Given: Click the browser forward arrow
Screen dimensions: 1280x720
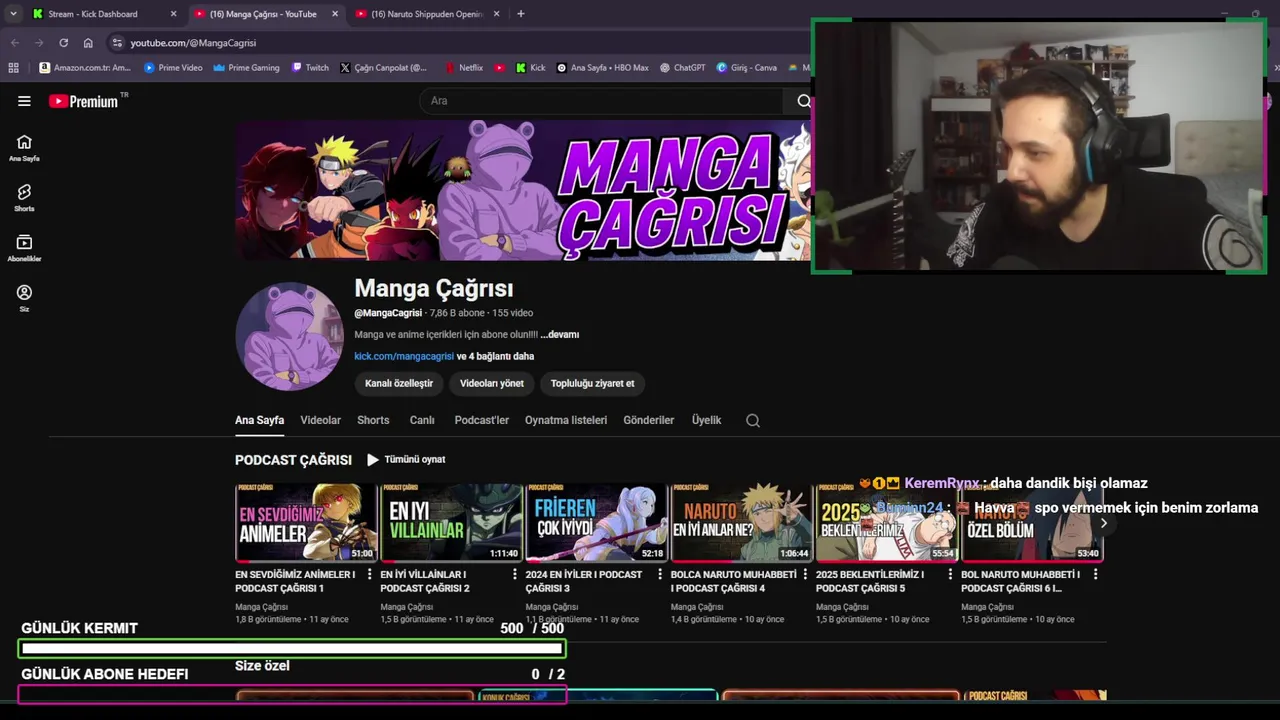Looking at the screenshot, I should point(39,43).
